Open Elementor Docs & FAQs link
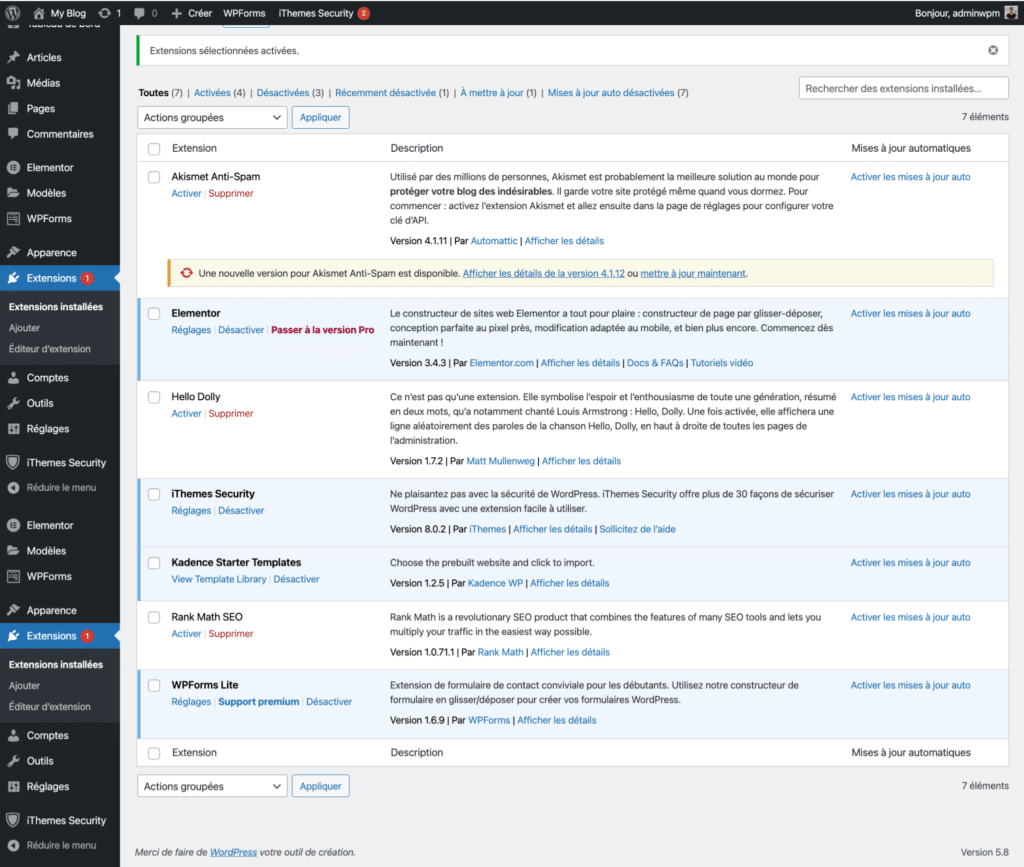 point(655,363)
